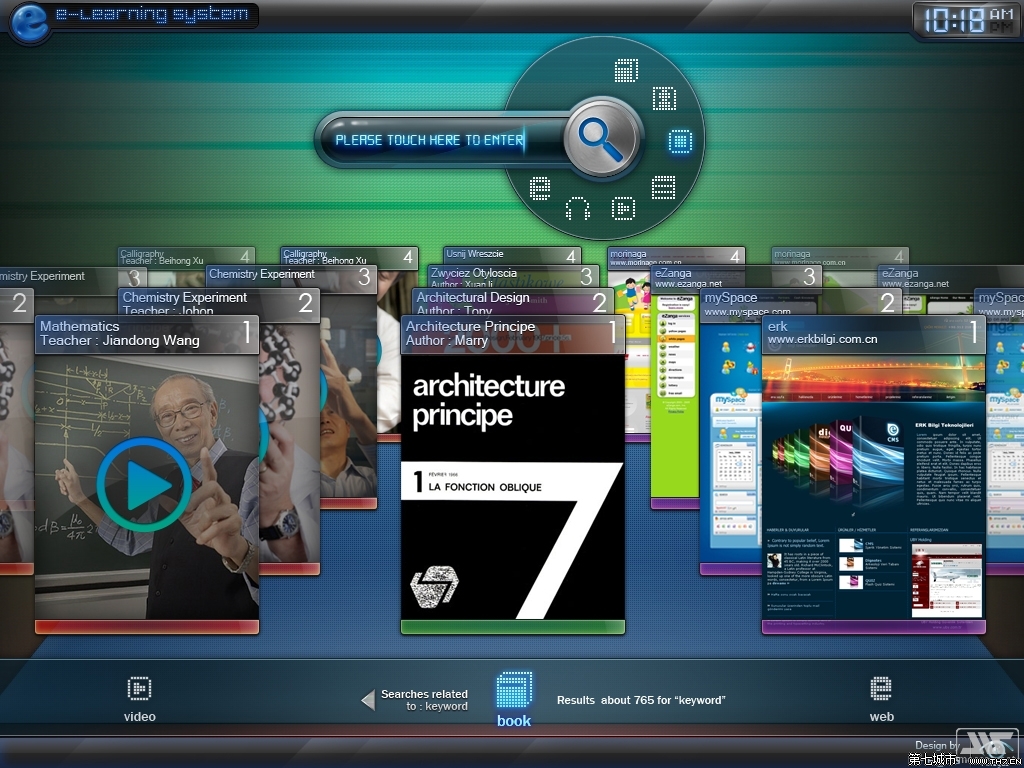Viewport: 1024px width, 768px height.
Task: Click the patterned square icon in radial menu
Action: coord(664,98)
